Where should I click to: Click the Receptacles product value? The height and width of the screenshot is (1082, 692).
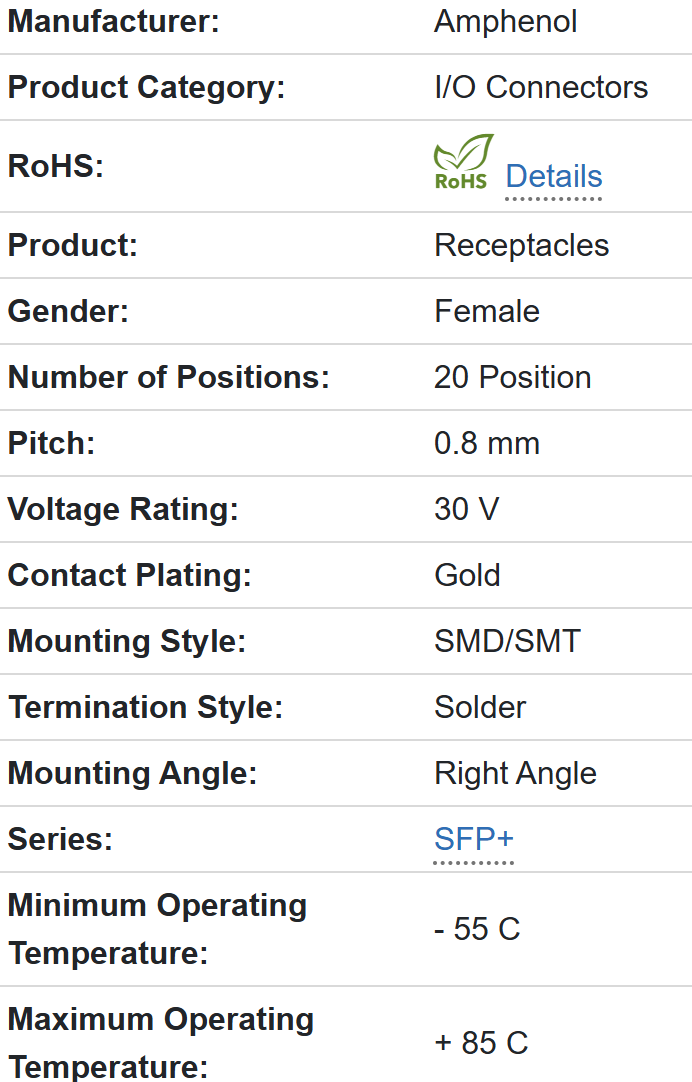pos(521,245)
